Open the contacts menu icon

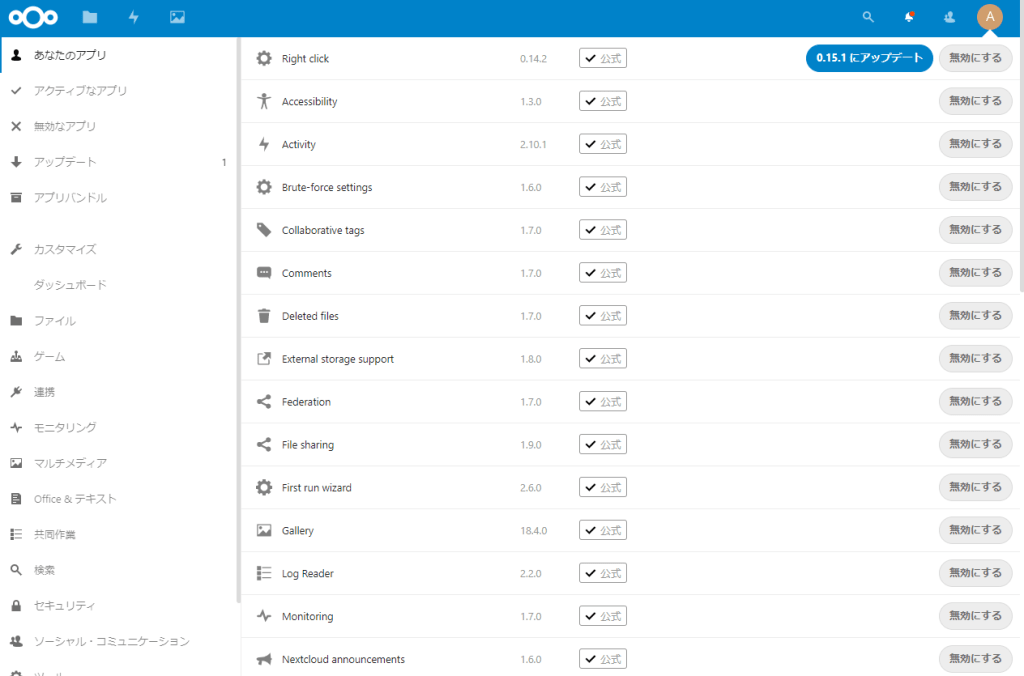click(950, 17)
